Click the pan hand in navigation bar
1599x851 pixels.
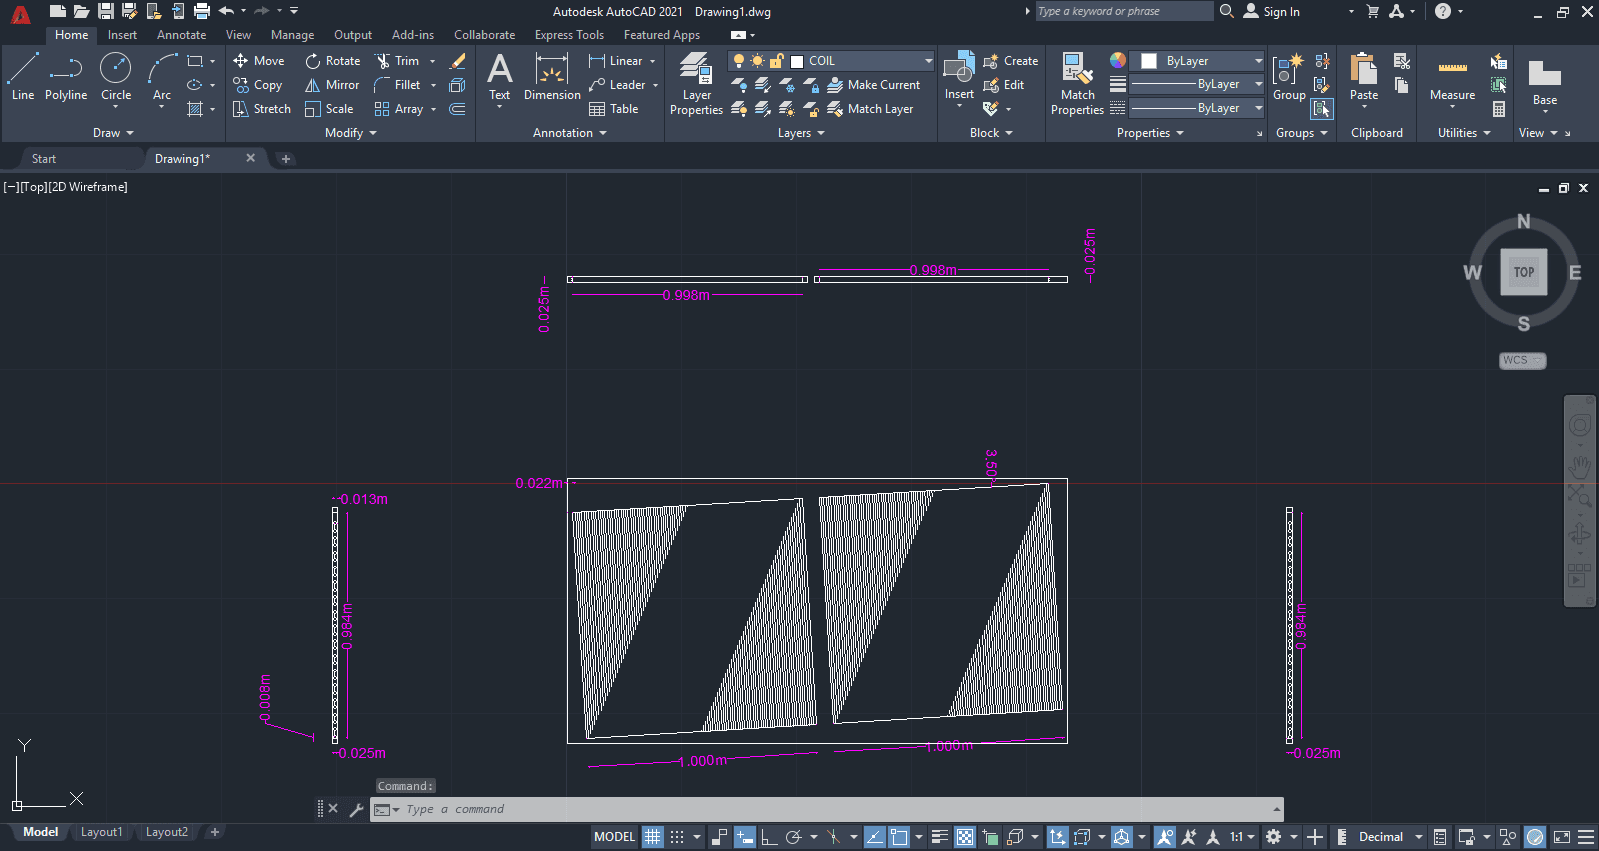[1580, 467]
